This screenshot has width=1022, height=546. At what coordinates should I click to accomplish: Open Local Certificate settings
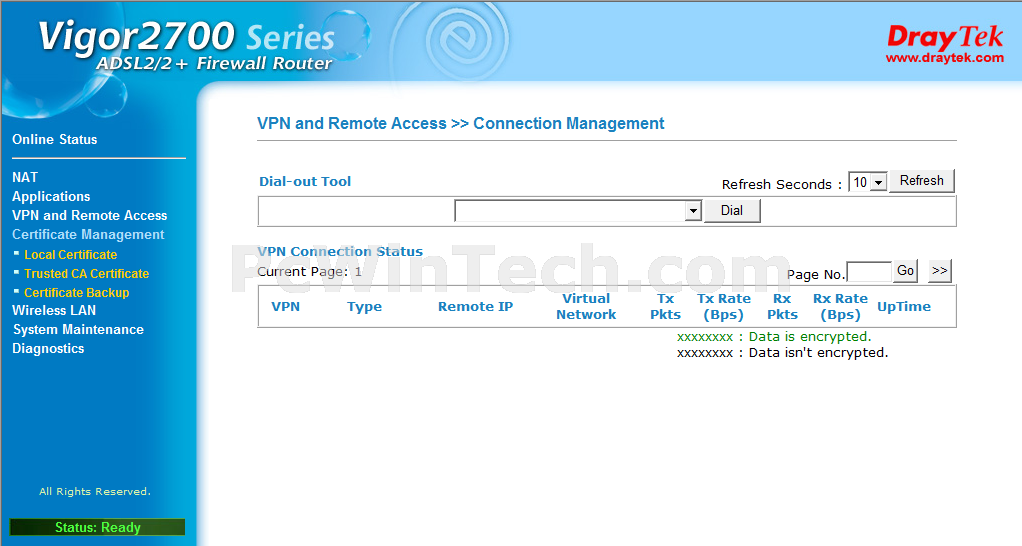coord(70,255)
